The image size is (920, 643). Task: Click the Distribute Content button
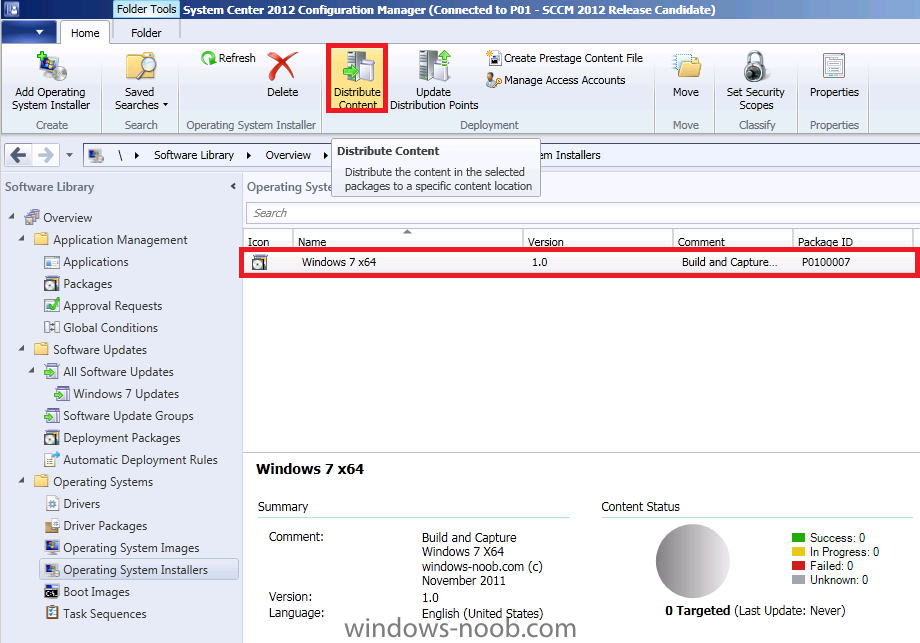(357, 79)
